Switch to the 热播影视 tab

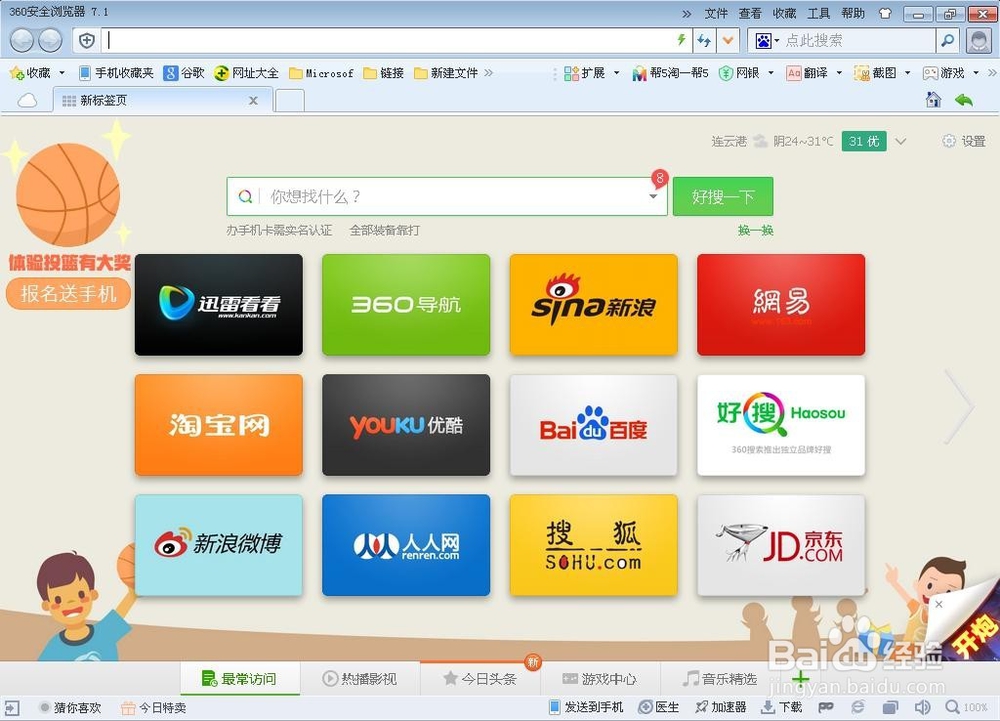click(x=360, y=679)
